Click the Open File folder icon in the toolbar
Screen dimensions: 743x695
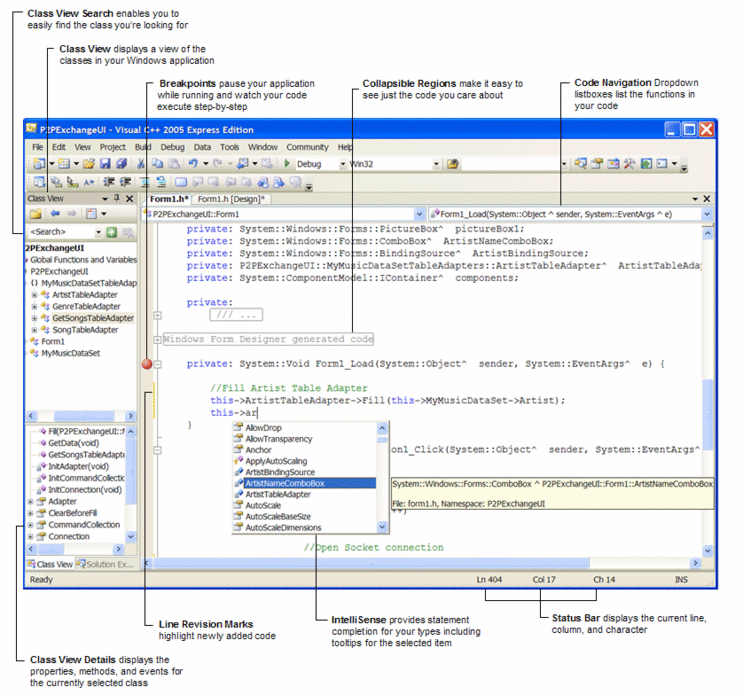pos(89,164)
